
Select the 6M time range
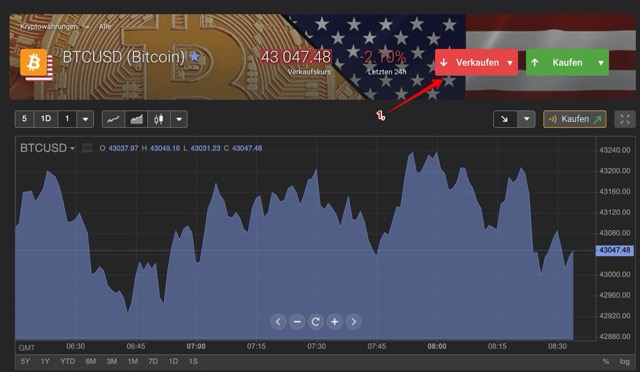[91, 361]
